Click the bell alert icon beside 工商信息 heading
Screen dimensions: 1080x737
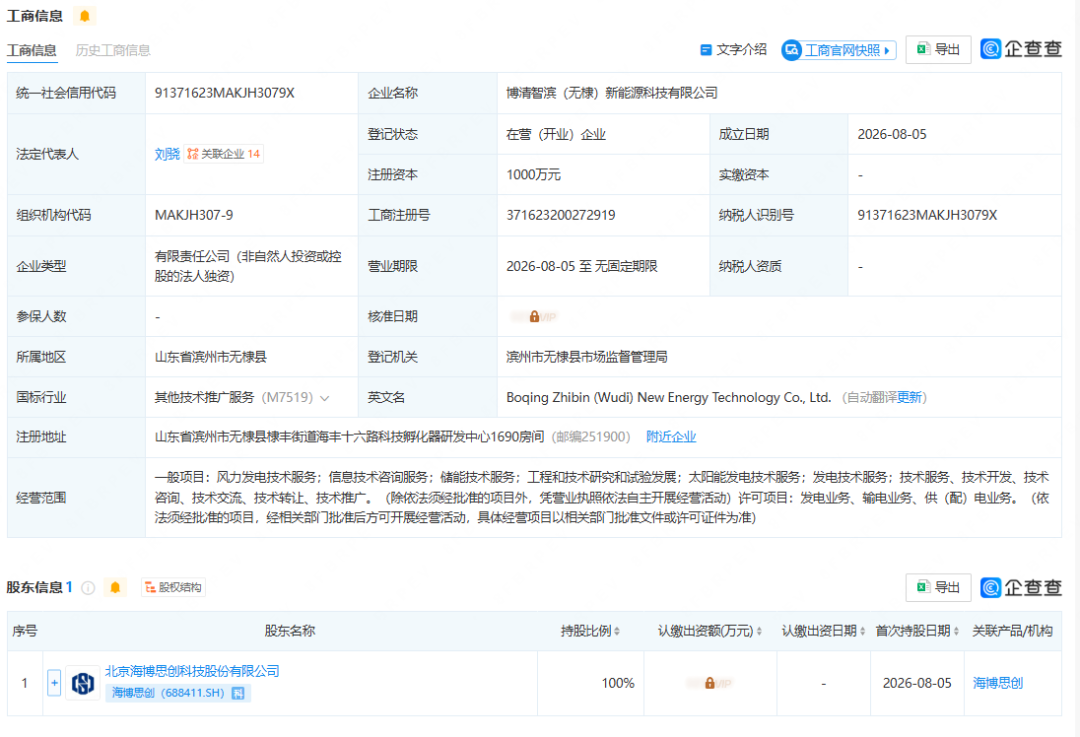tap(85, 16)
